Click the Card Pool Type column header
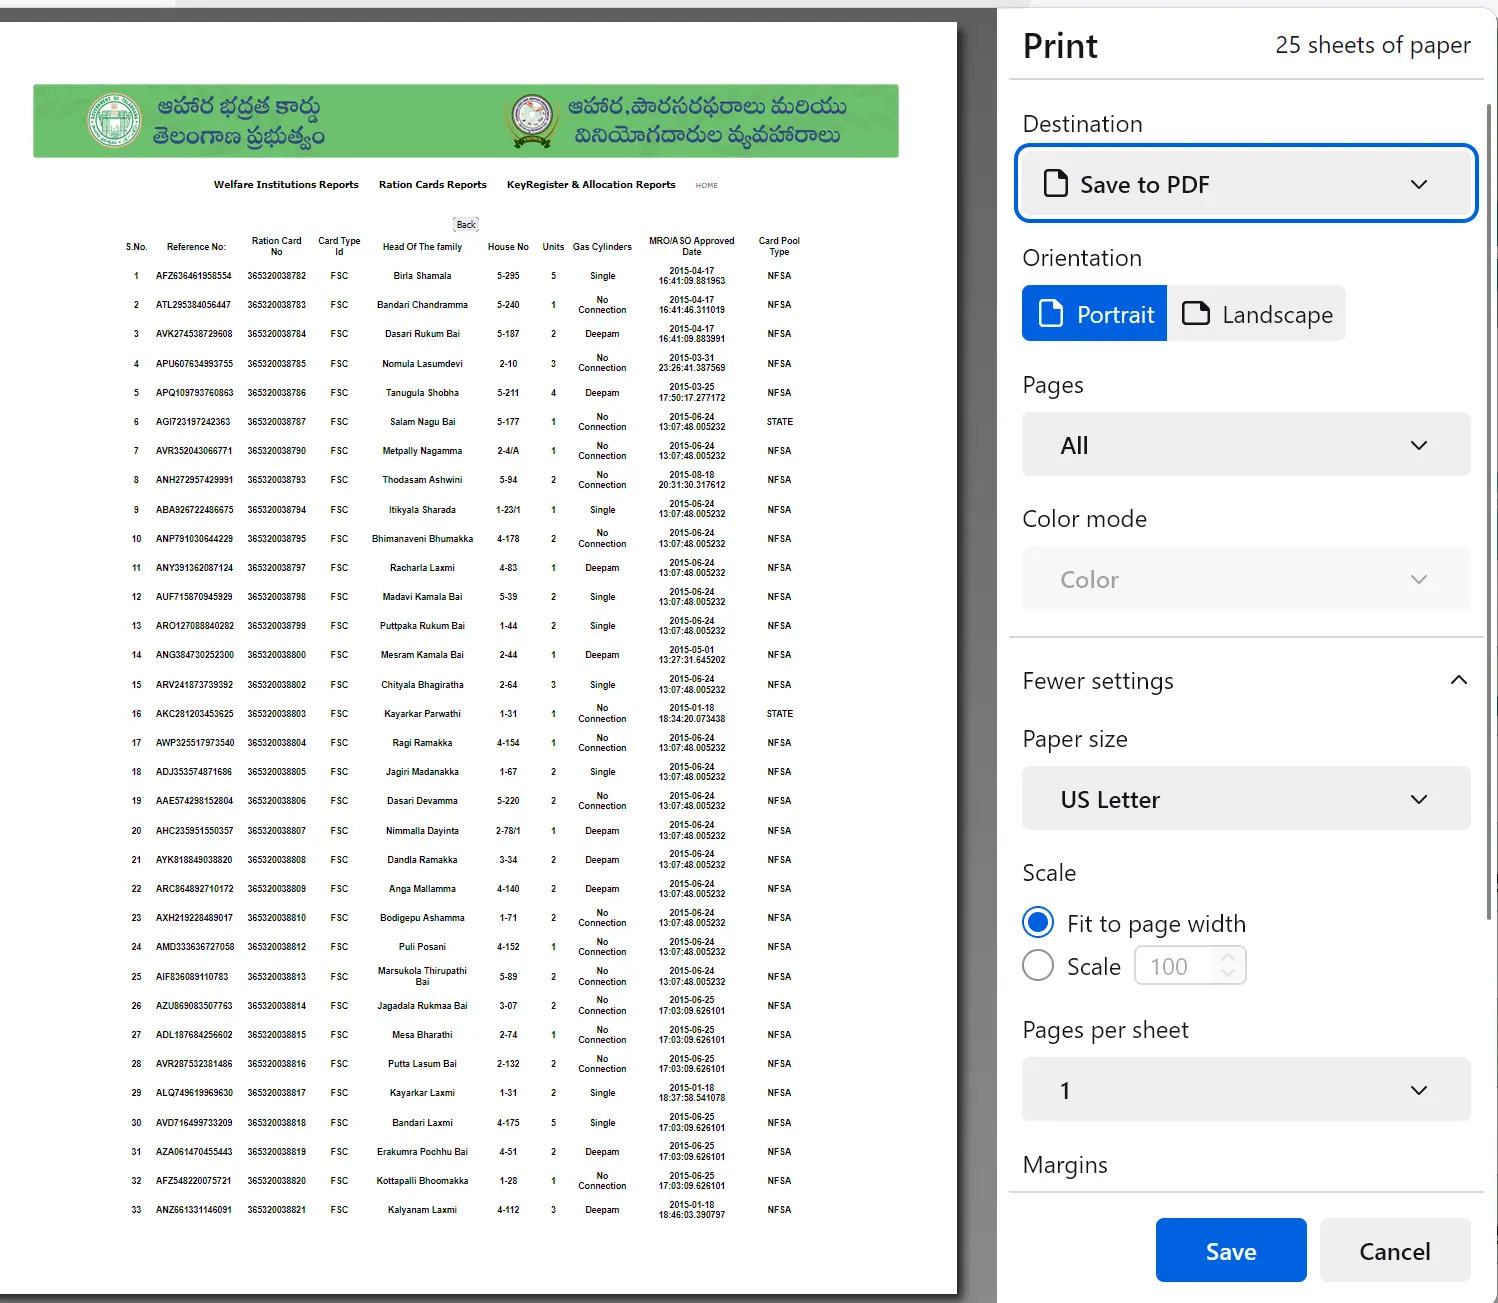 click(779, 246)
